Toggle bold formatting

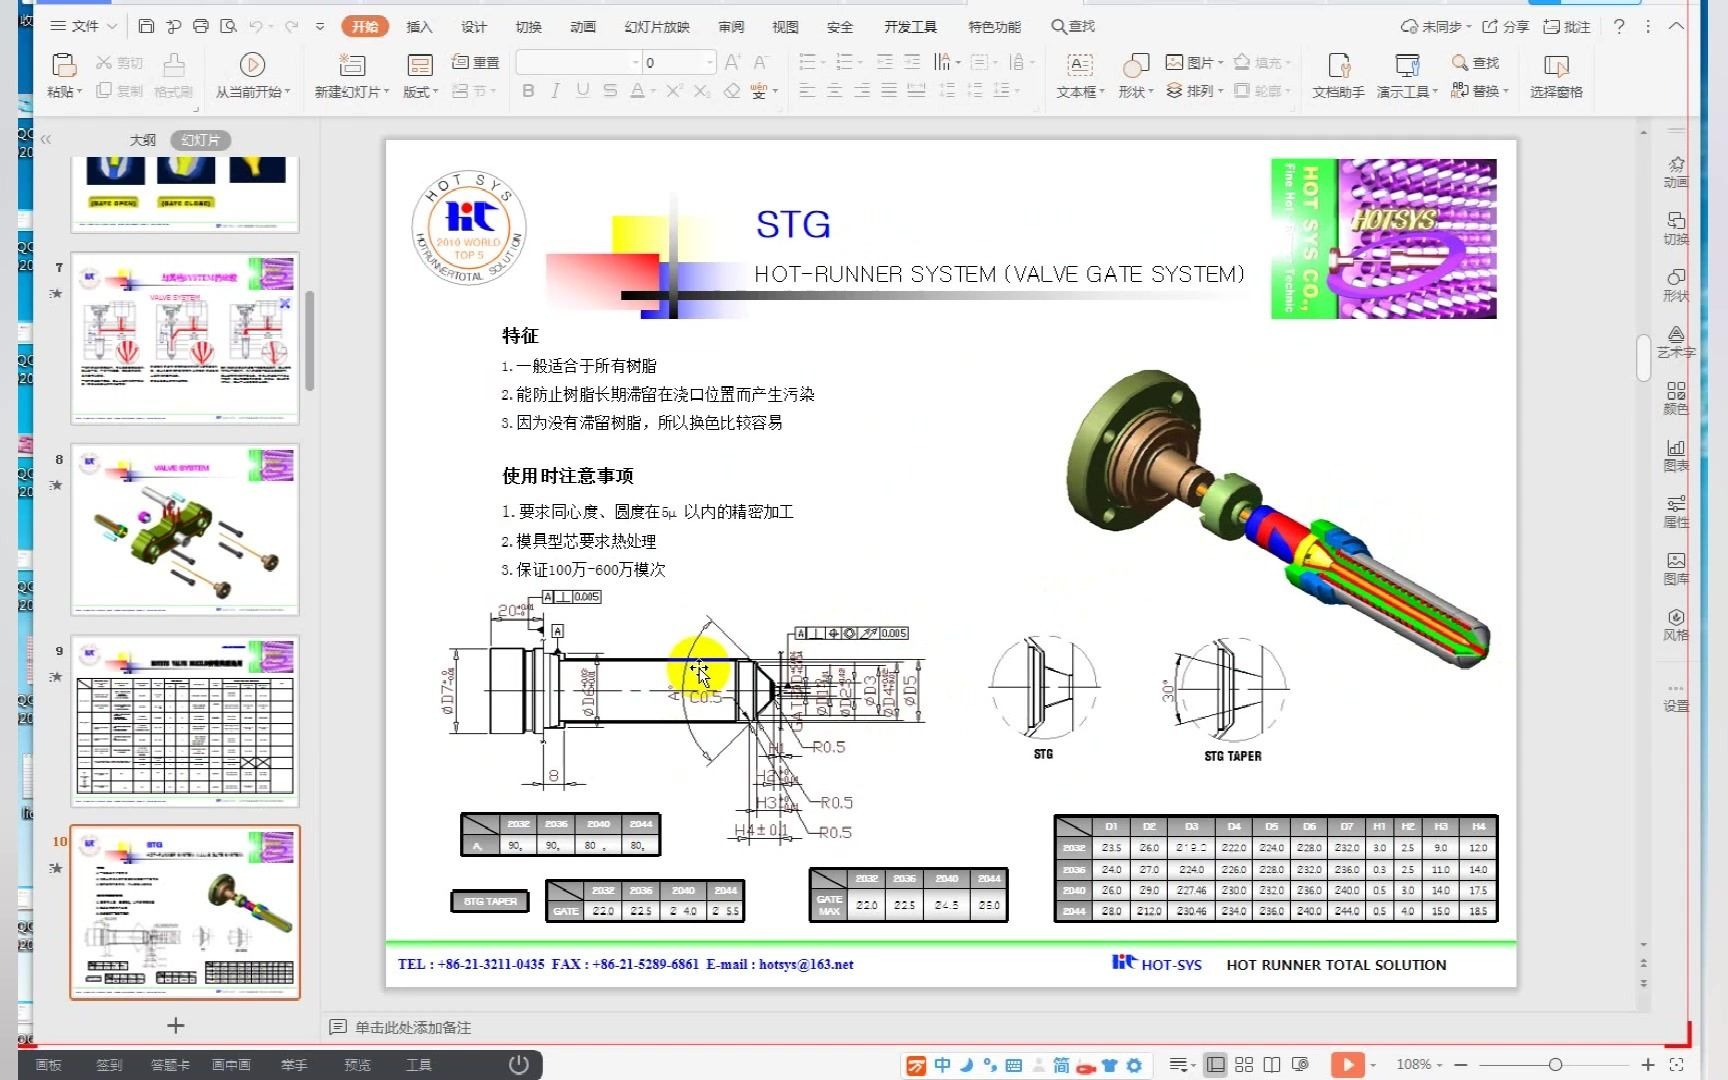pyautogui.click(x=528, y=90)
